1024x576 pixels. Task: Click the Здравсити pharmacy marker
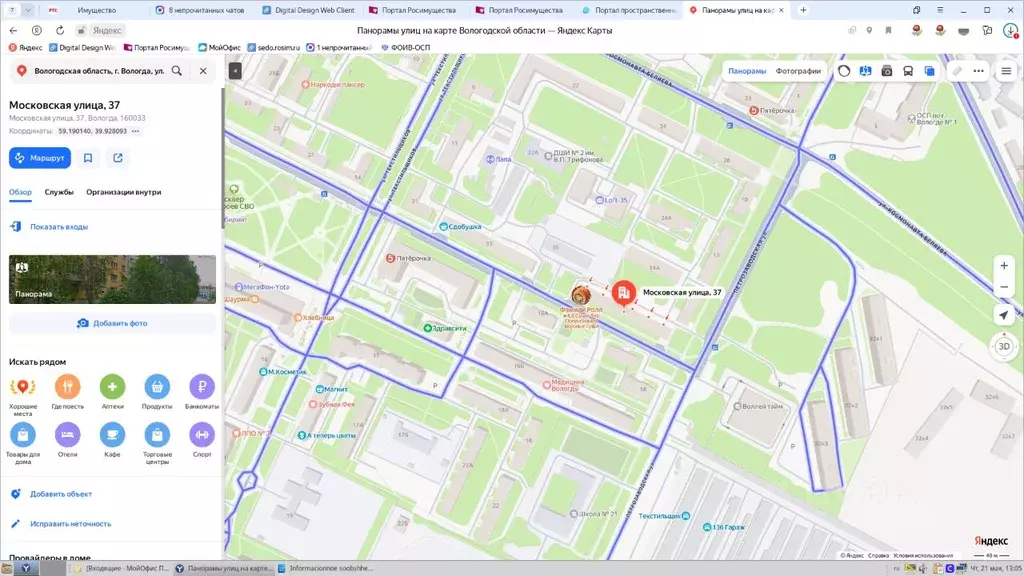tap(428, 328)
